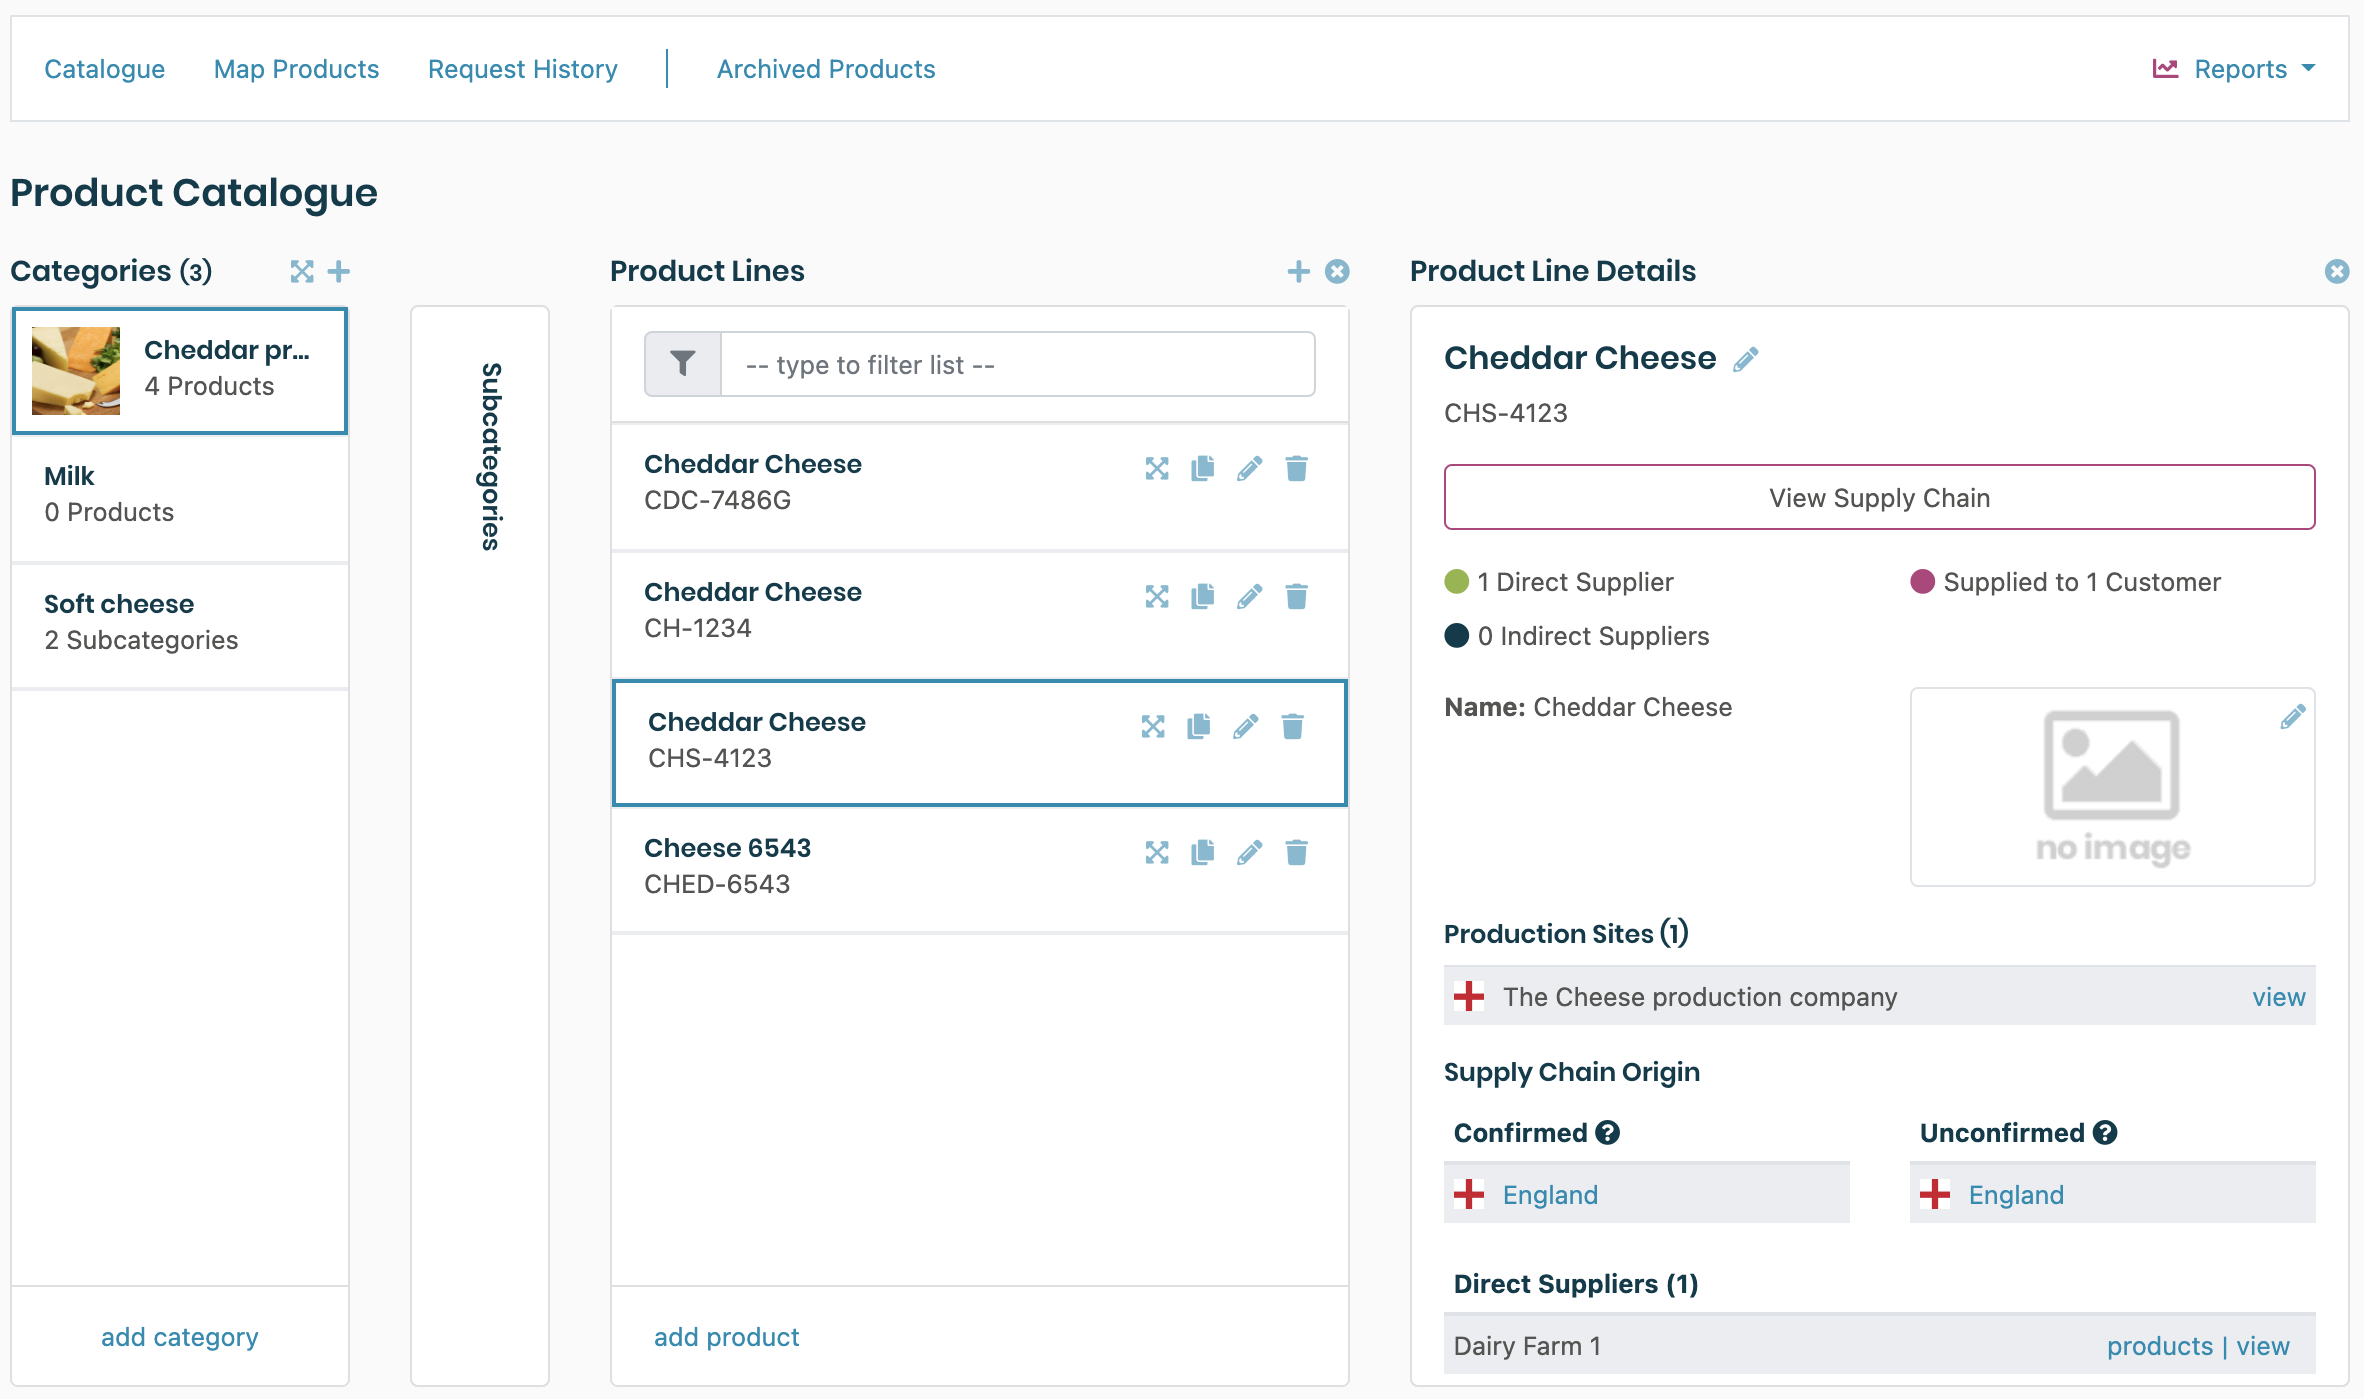The image size is (2364, 1399).
Task: Go to Archived Products tab
Action: pyautogui.click(x=825, y=69)
